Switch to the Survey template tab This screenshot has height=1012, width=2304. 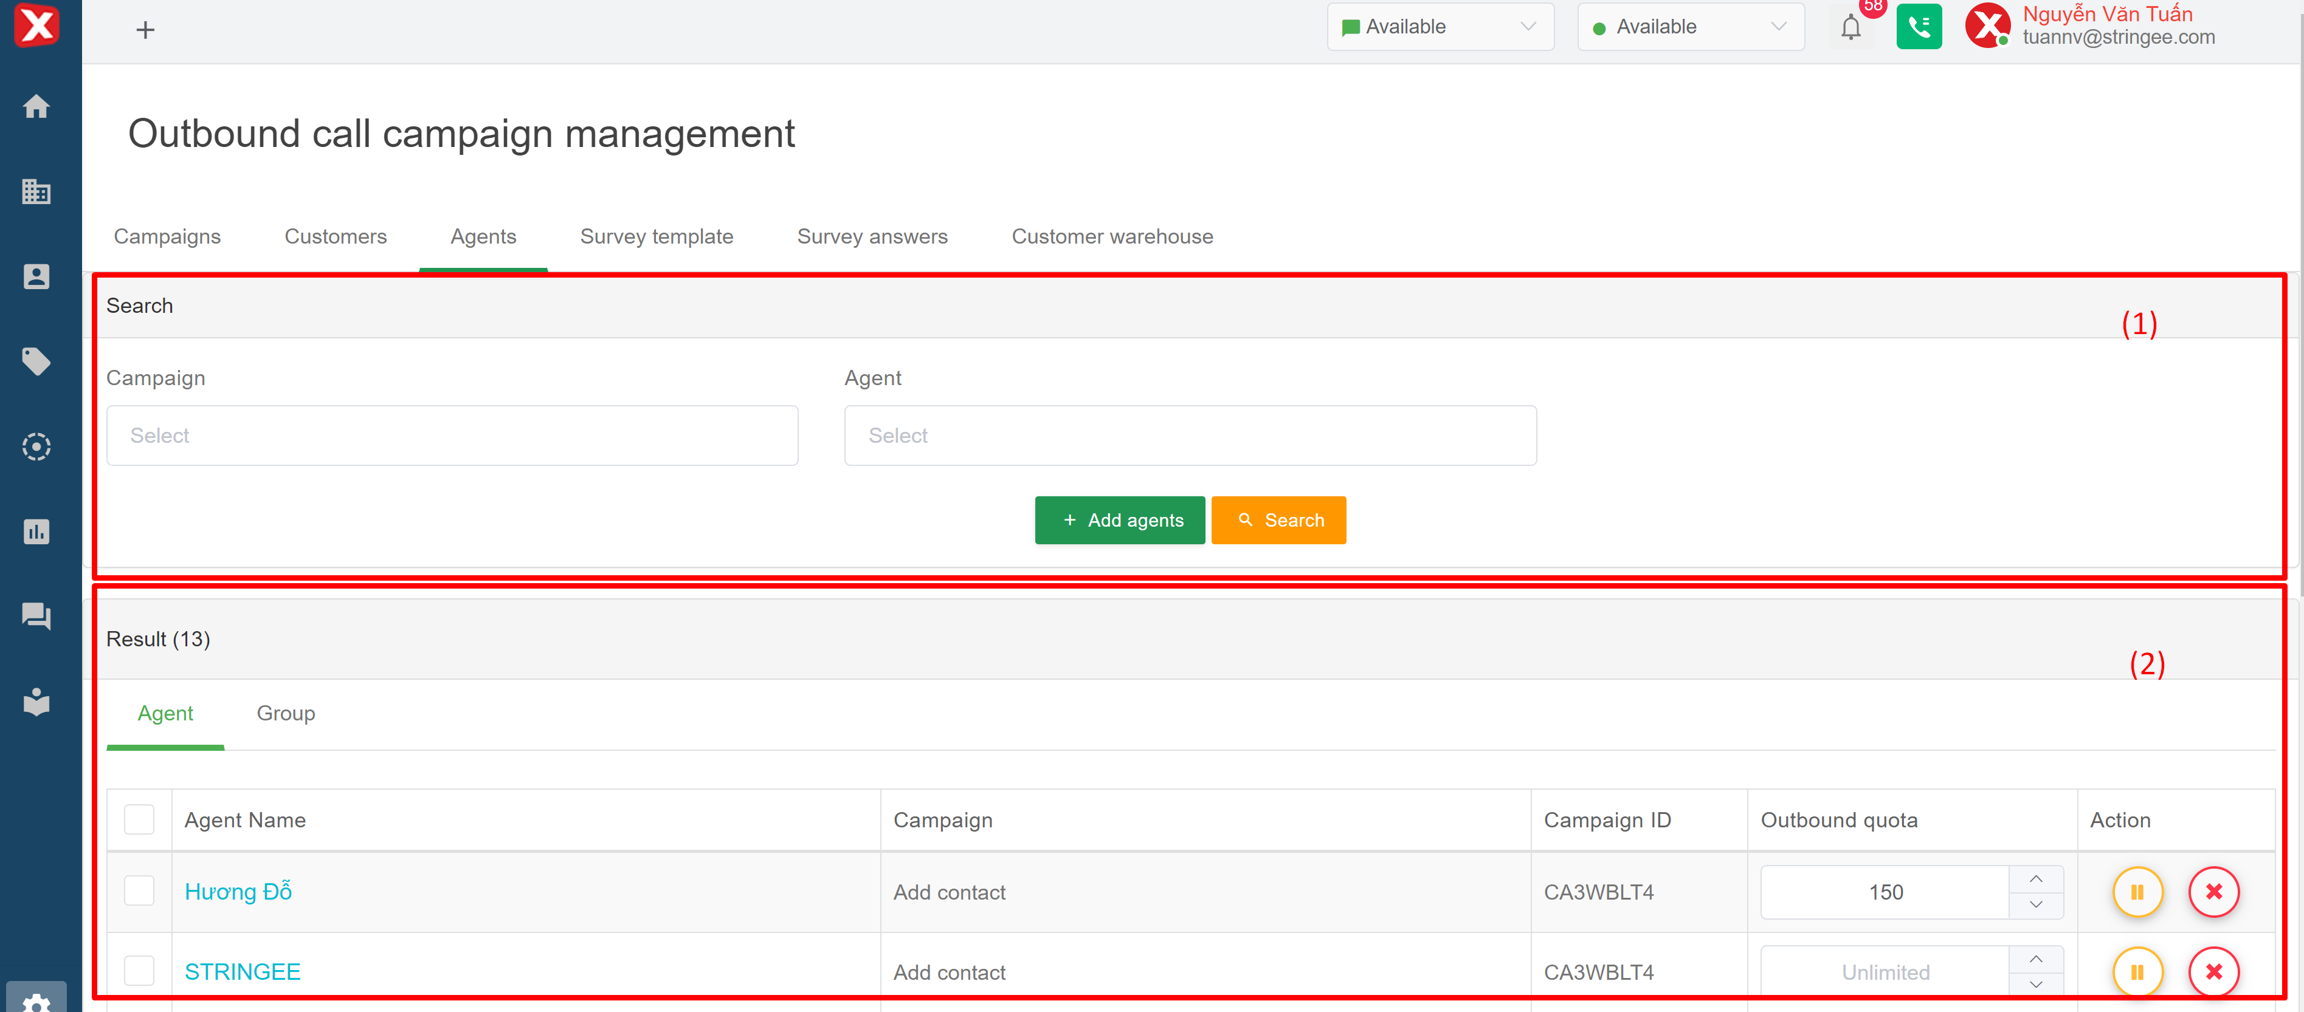coord(656,237)
